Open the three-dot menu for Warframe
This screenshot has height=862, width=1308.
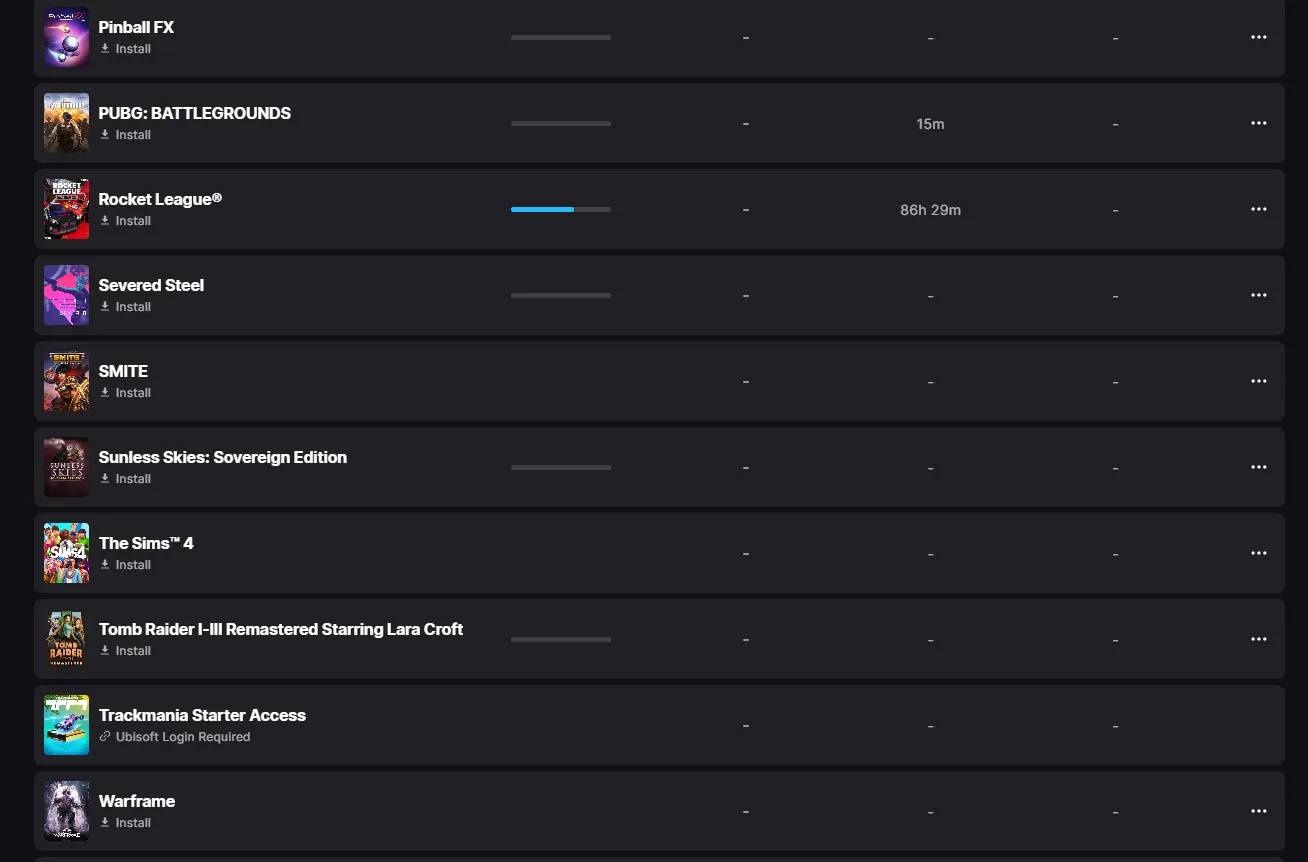[1259, 811]
